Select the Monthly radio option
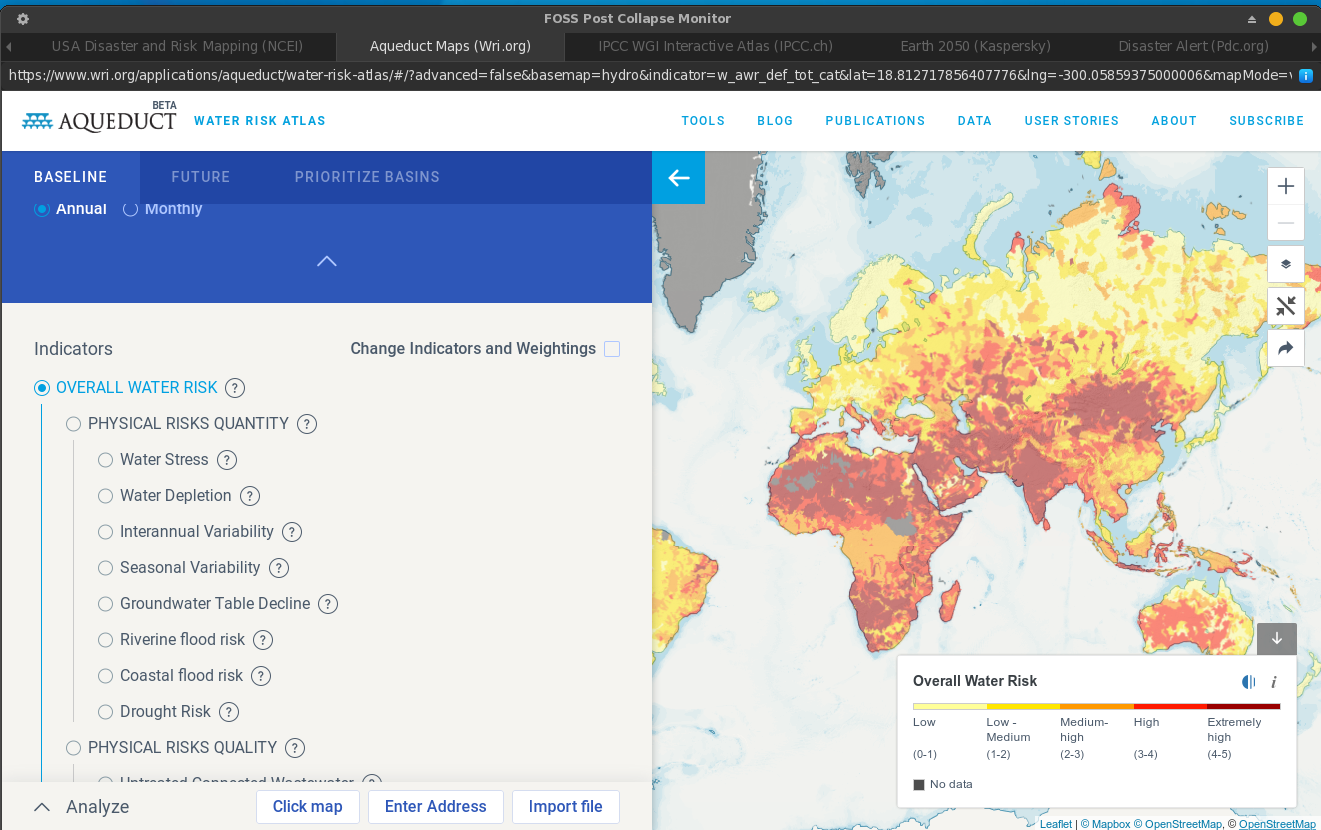The image size is (1321, 830). tap(131, 209)
